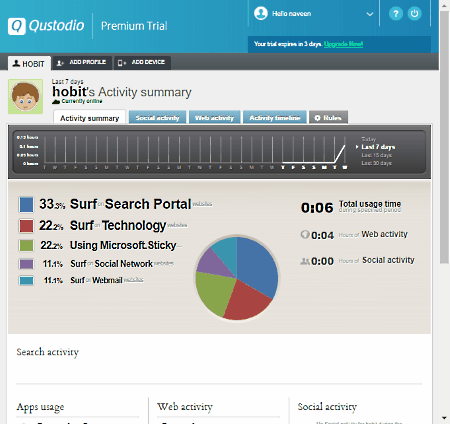This screenshot has height=424, width=450.
Task: Click the Add Profile button
Action: (x=82, y=63)
